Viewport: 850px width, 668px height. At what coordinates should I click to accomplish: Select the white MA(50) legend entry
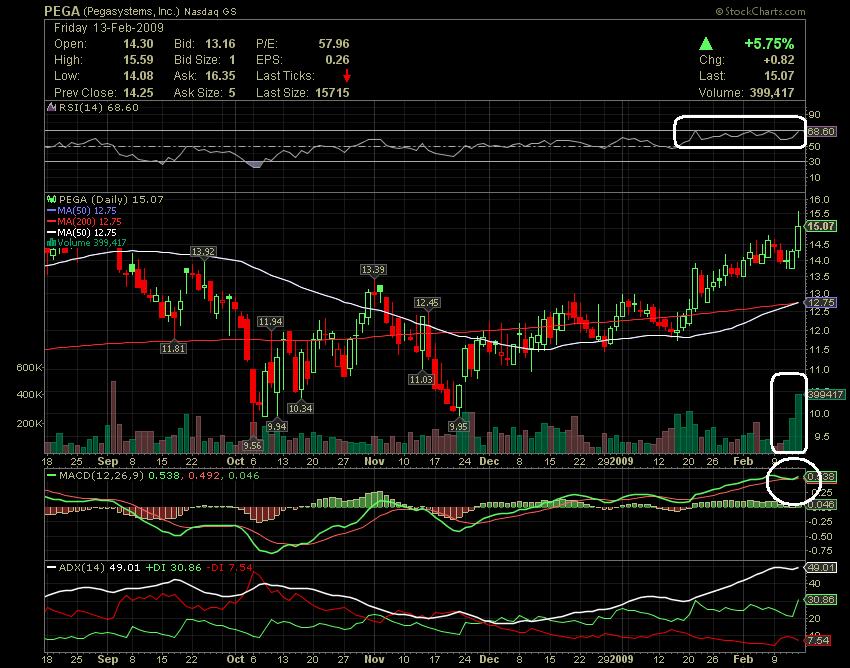point(81,232)
